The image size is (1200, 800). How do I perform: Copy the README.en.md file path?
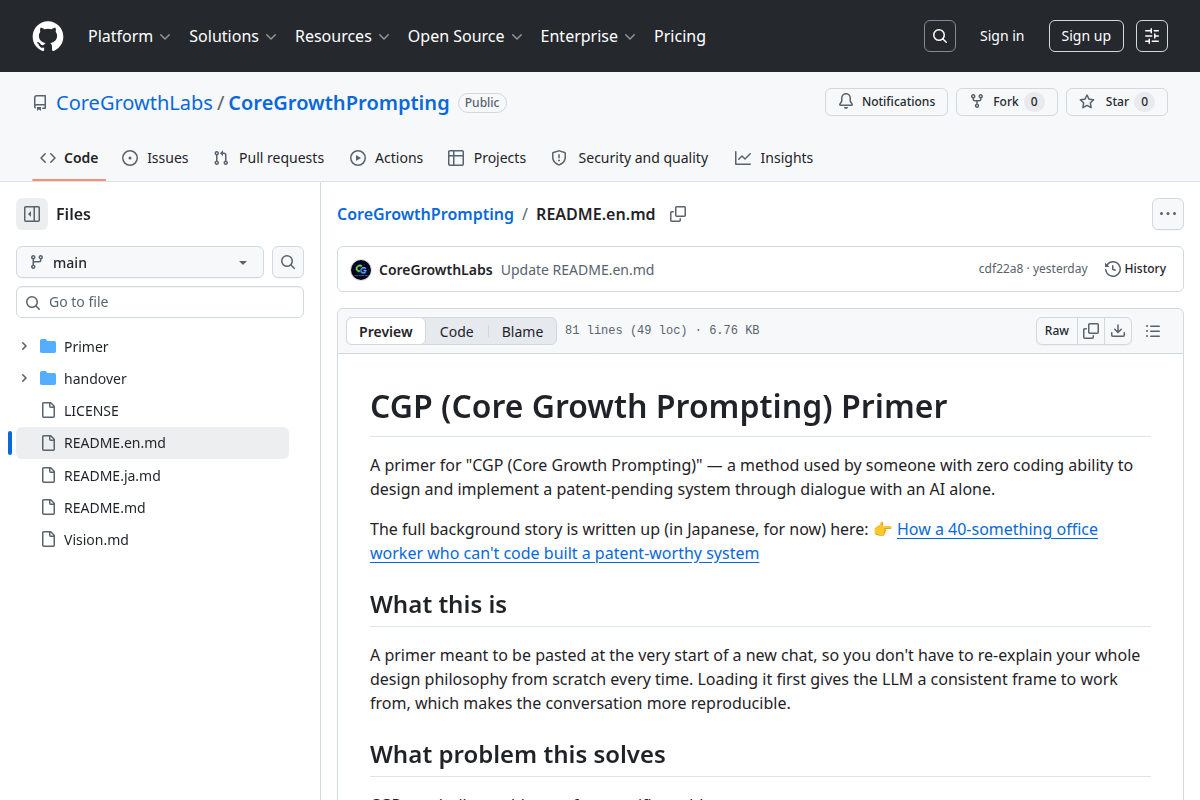(x=678, y=214)
